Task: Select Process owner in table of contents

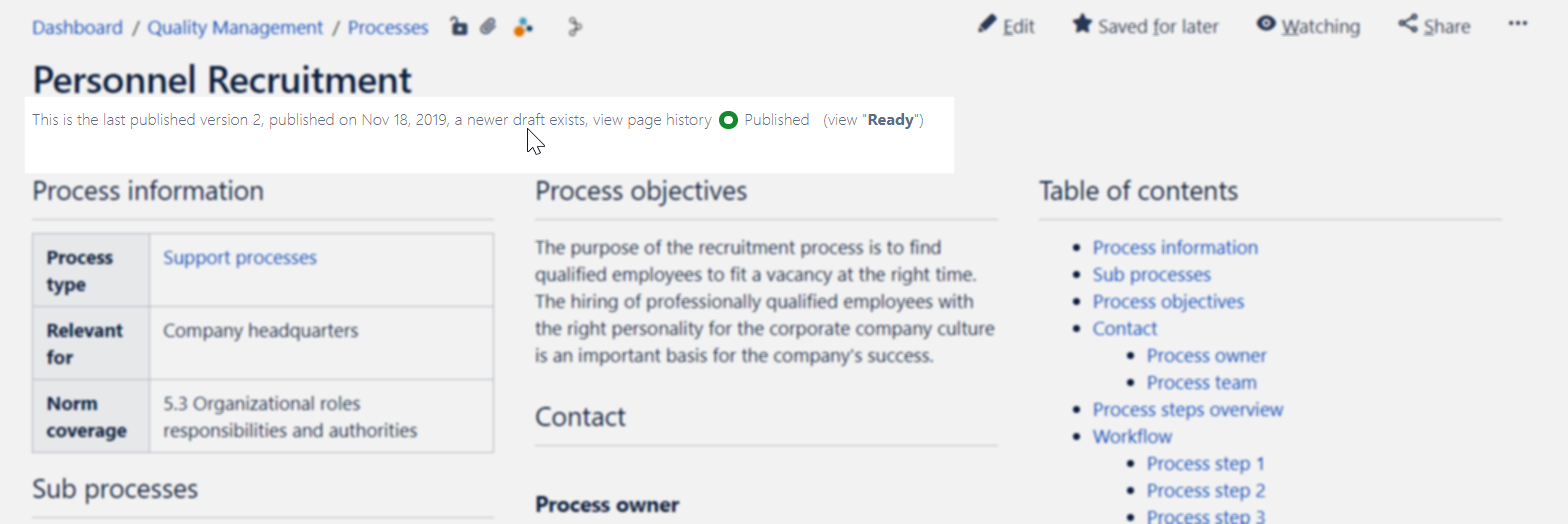Action: pos(1206,356)
